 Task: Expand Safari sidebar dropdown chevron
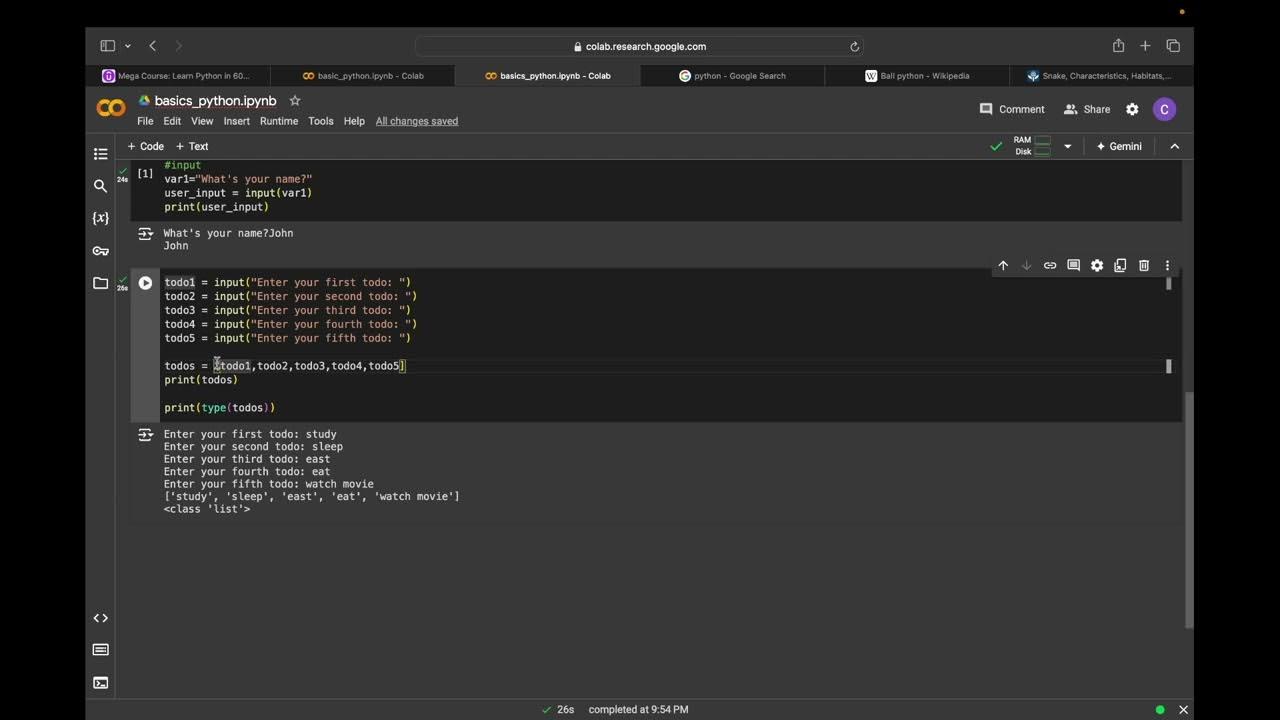127,46
